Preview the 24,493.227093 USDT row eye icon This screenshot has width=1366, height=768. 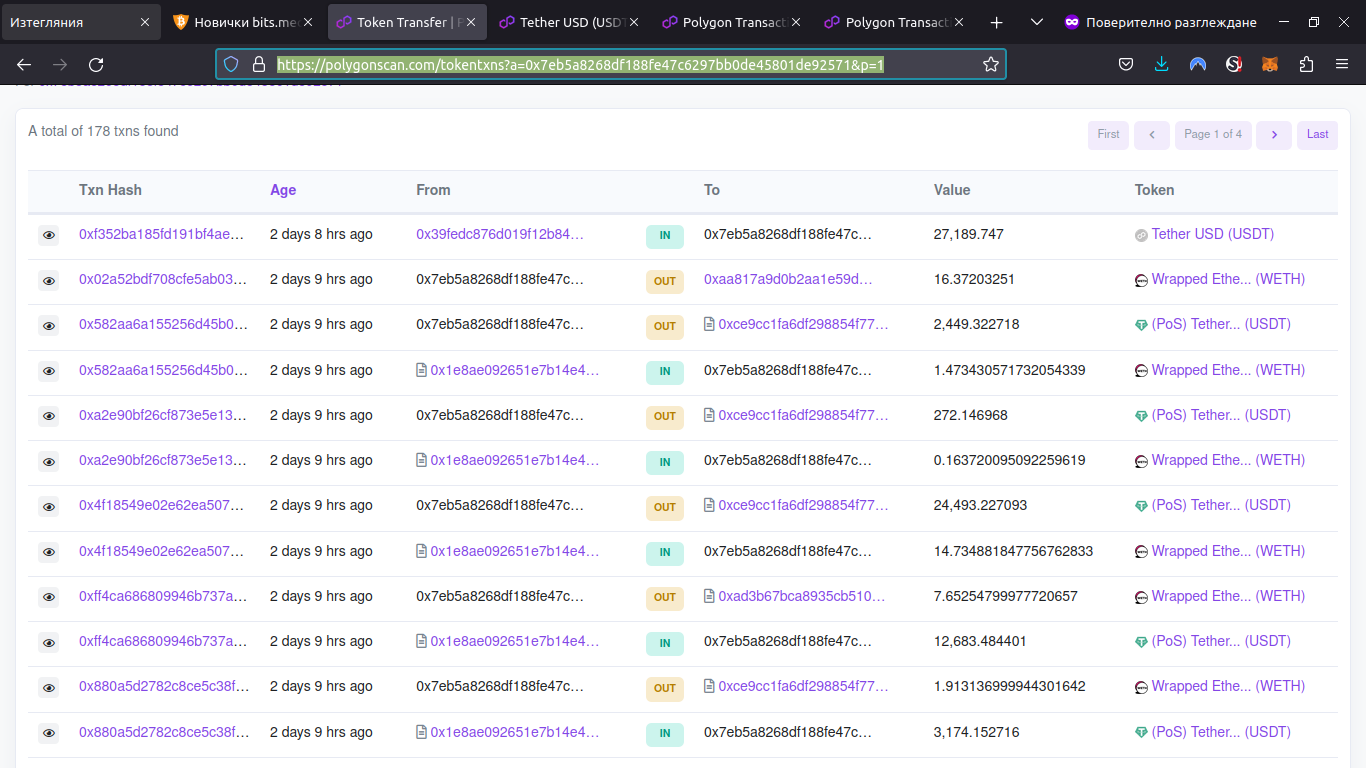48,507
